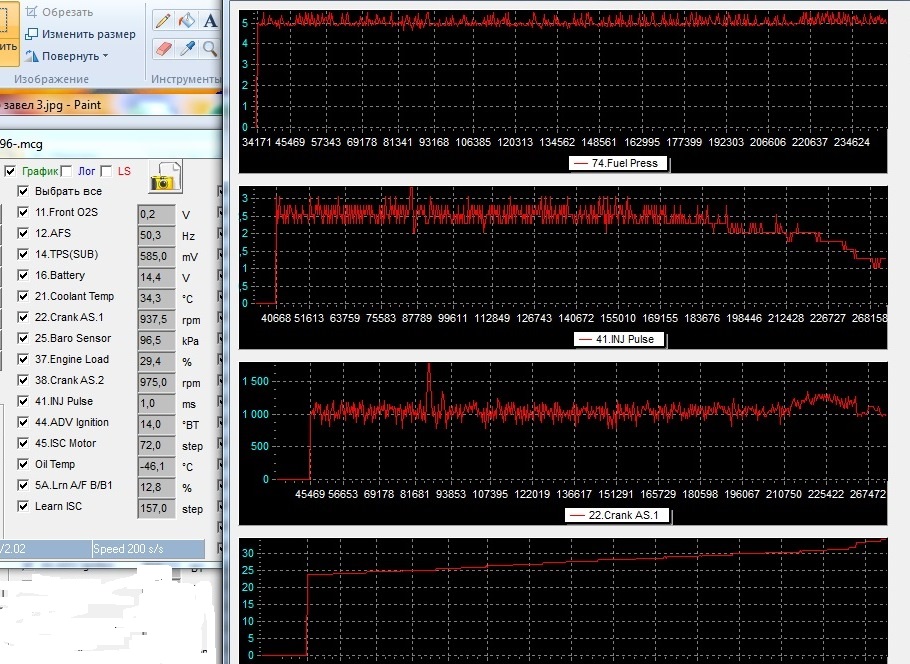This screenshot has height=664, width=910.
Task: Select the Text tool in Paint
Action: [210, 20]
